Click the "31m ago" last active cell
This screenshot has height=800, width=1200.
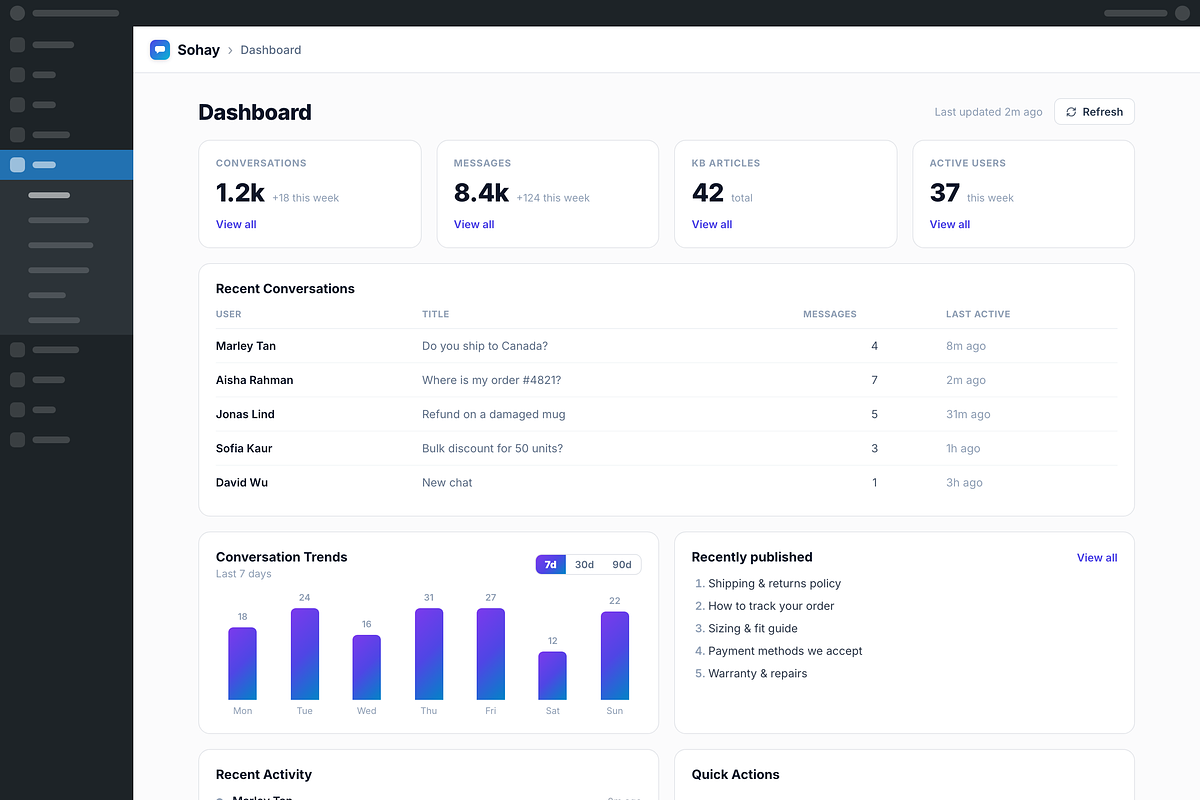(x=968, y=414)
